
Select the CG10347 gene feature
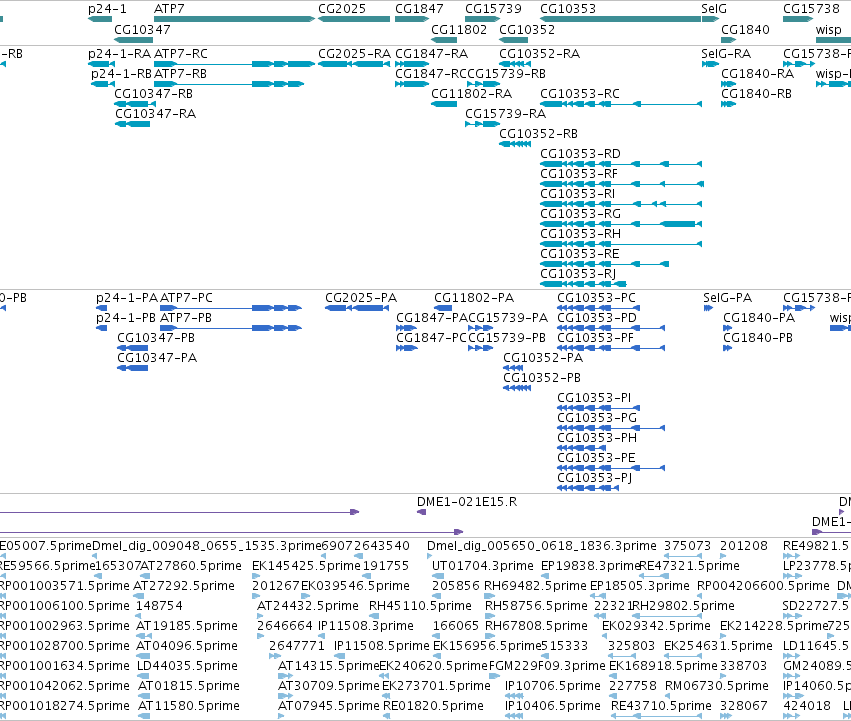pos(134,40)
